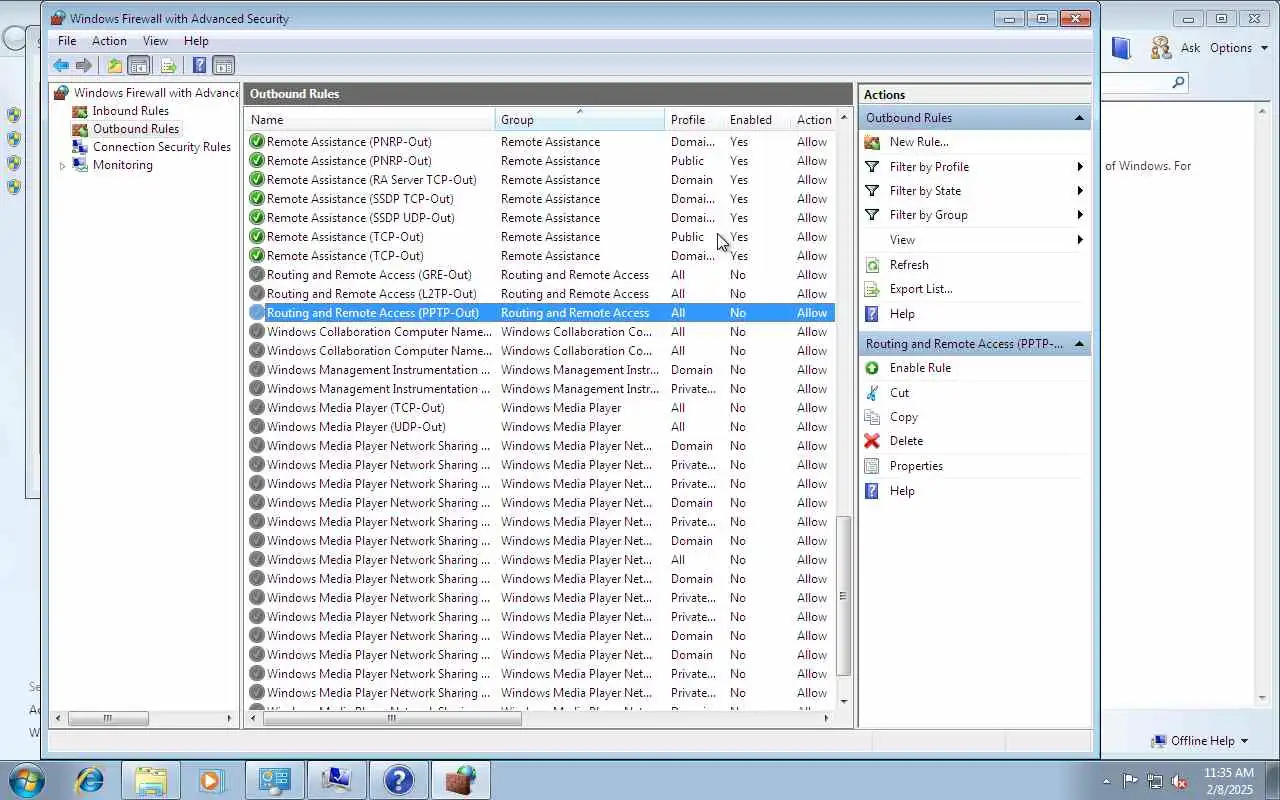Click the console tree horizontal scrollbar thumb
Viewport: 1280px width, 800px height.
[x=108, y=718]
